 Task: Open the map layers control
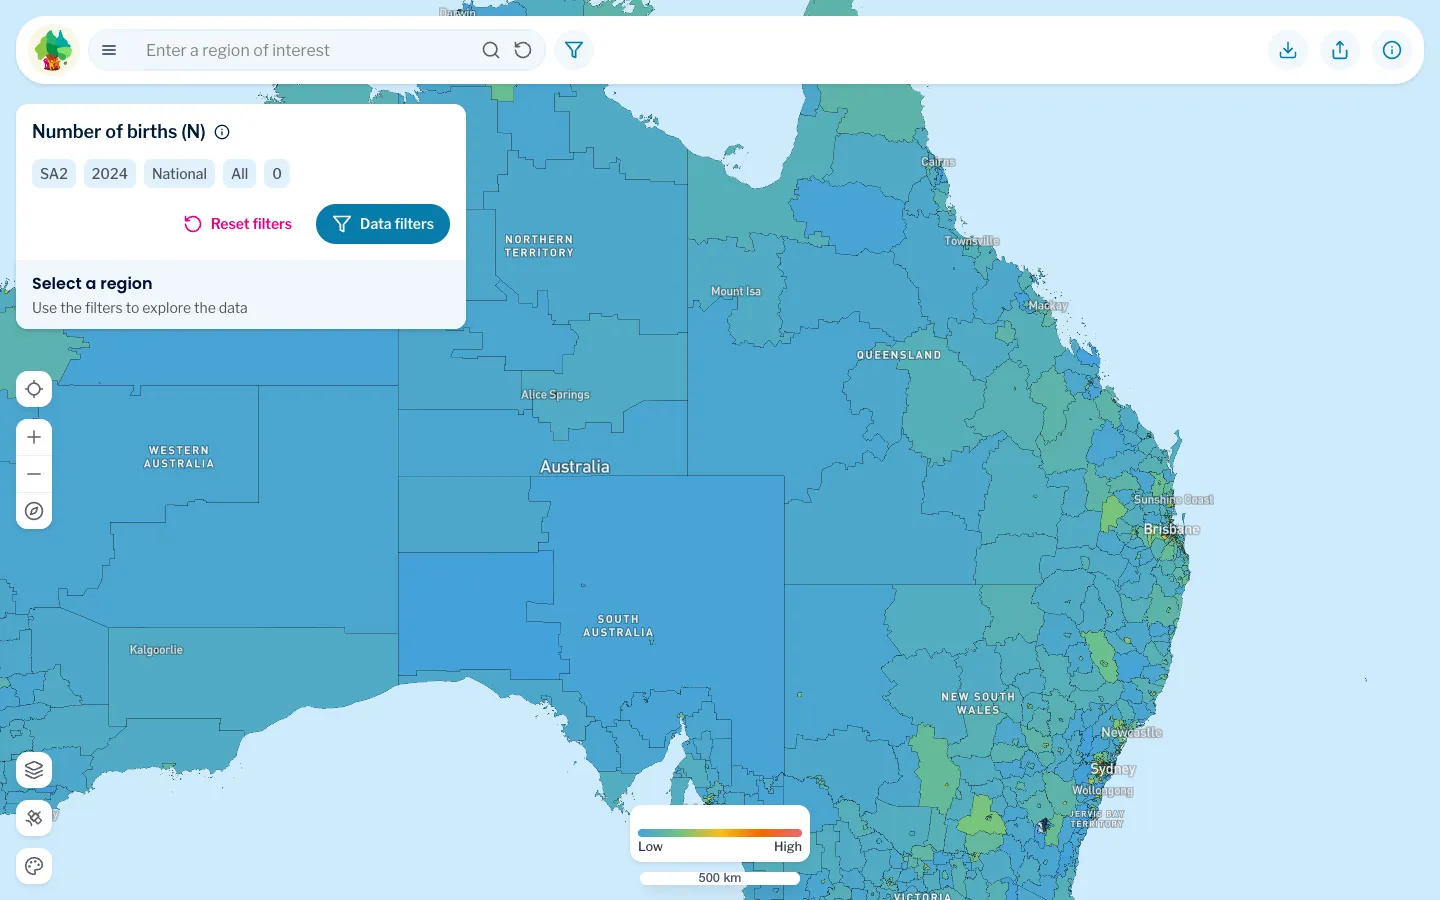pyautogui.click(x=34, y=770)
